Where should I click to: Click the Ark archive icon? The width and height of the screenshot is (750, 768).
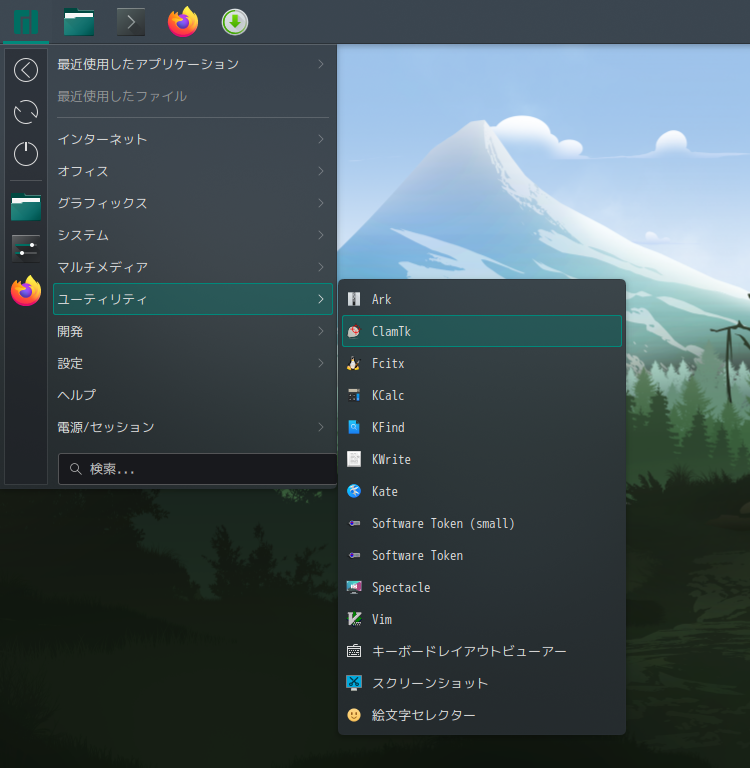click(354, 299)
